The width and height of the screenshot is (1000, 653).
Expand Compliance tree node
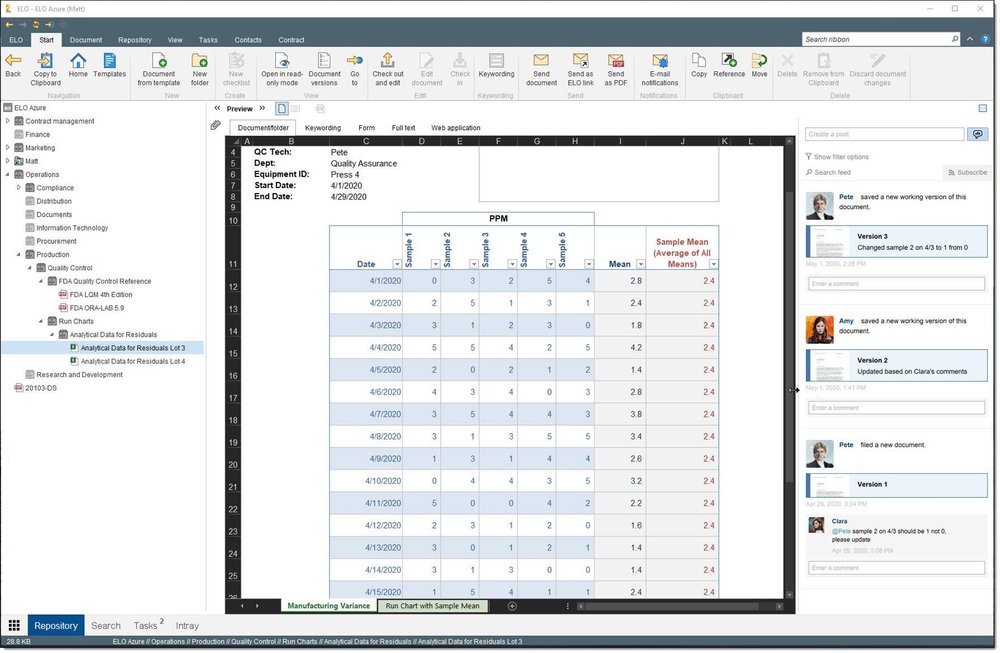pyautogui.click(x=18, y=187)
